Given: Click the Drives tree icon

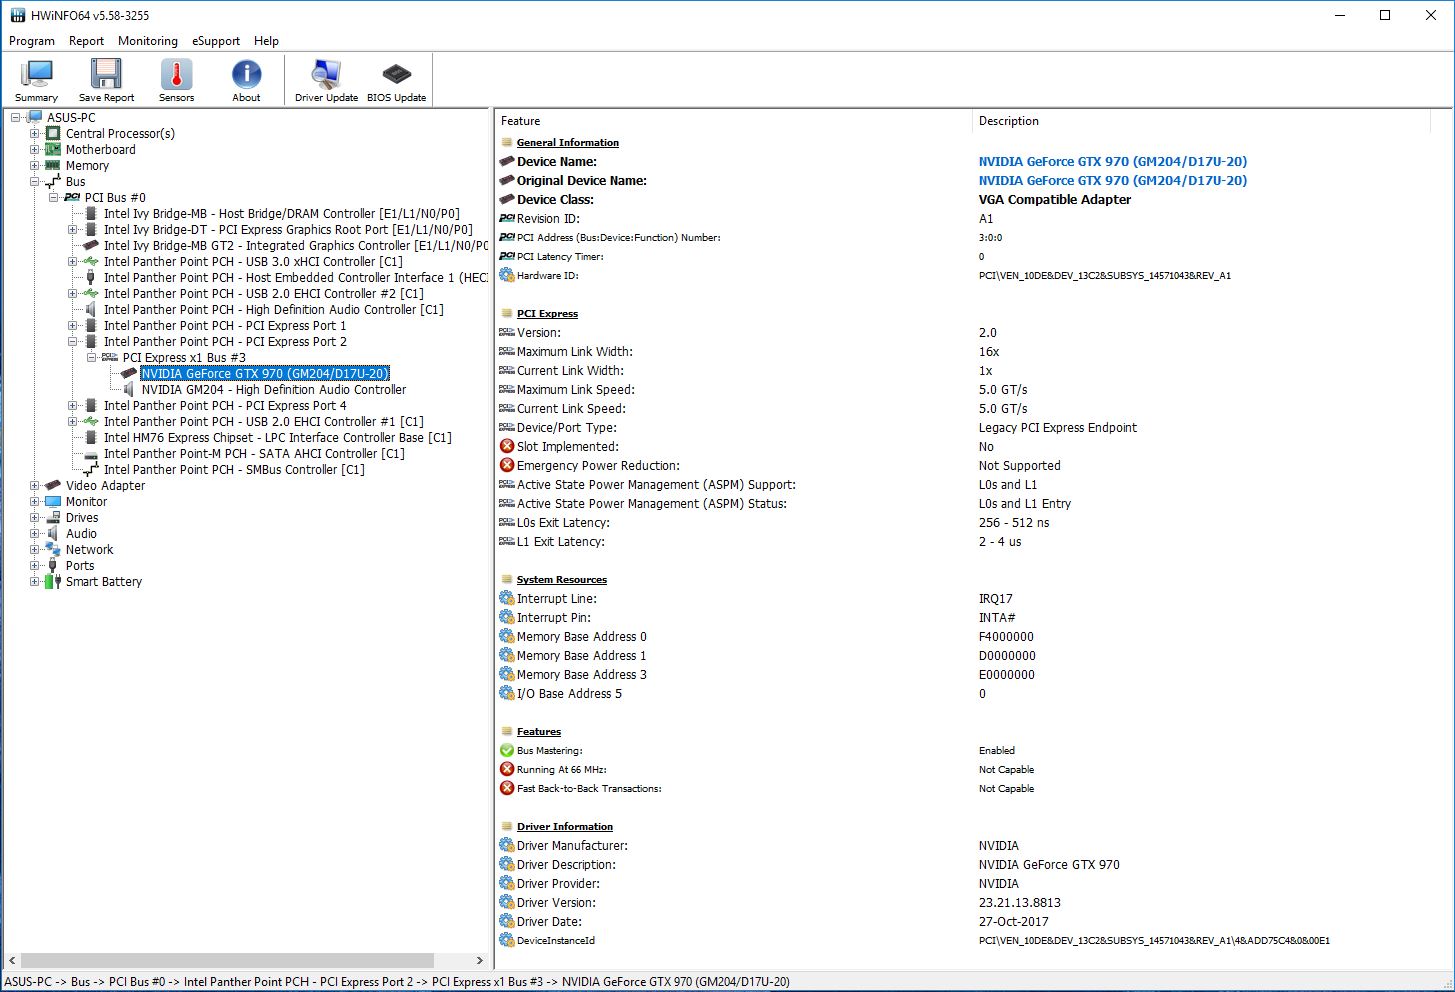Looking at the screenshot, I should (53, 517).
